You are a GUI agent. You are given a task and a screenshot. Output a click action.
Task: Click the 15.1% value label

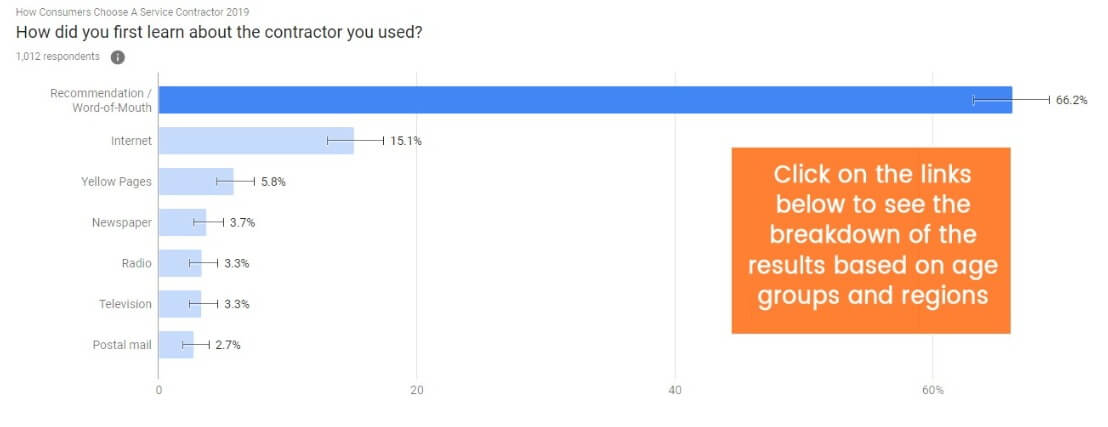pos(406,141)
